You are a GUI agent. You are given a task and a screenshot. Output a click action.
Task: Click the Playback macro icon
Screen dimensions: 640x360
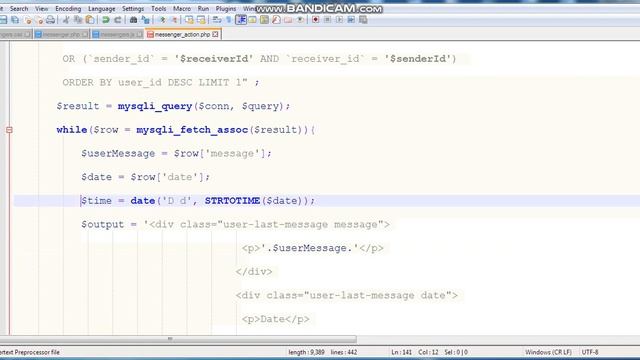click(339, 20)
